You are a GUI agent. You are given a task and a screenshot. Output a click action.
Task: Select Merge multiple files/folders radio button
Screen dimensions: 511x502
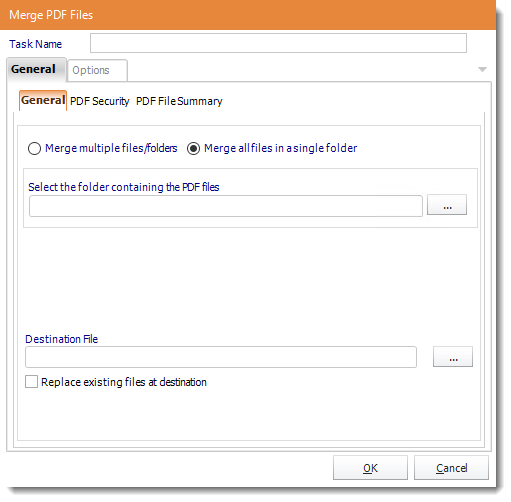(x=34, y=148)
